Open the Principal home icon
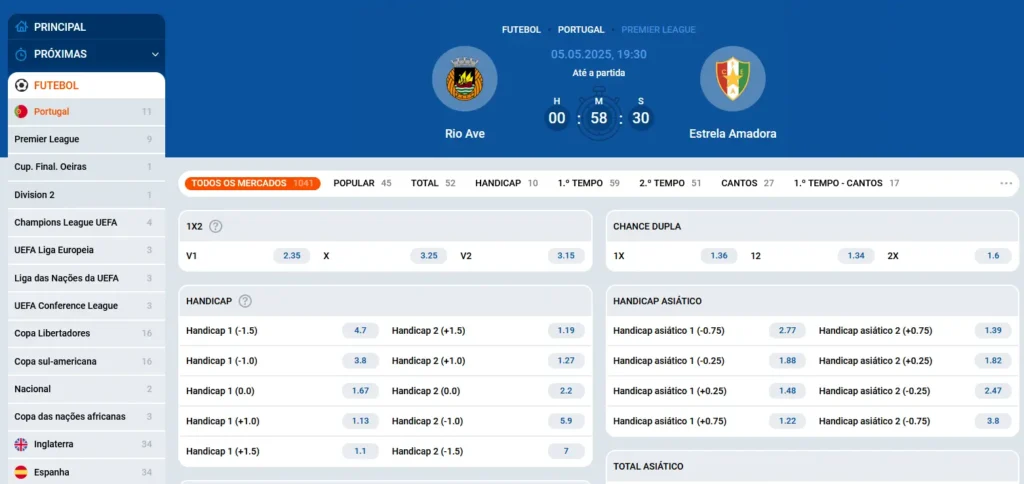 [x=22, y=27]
